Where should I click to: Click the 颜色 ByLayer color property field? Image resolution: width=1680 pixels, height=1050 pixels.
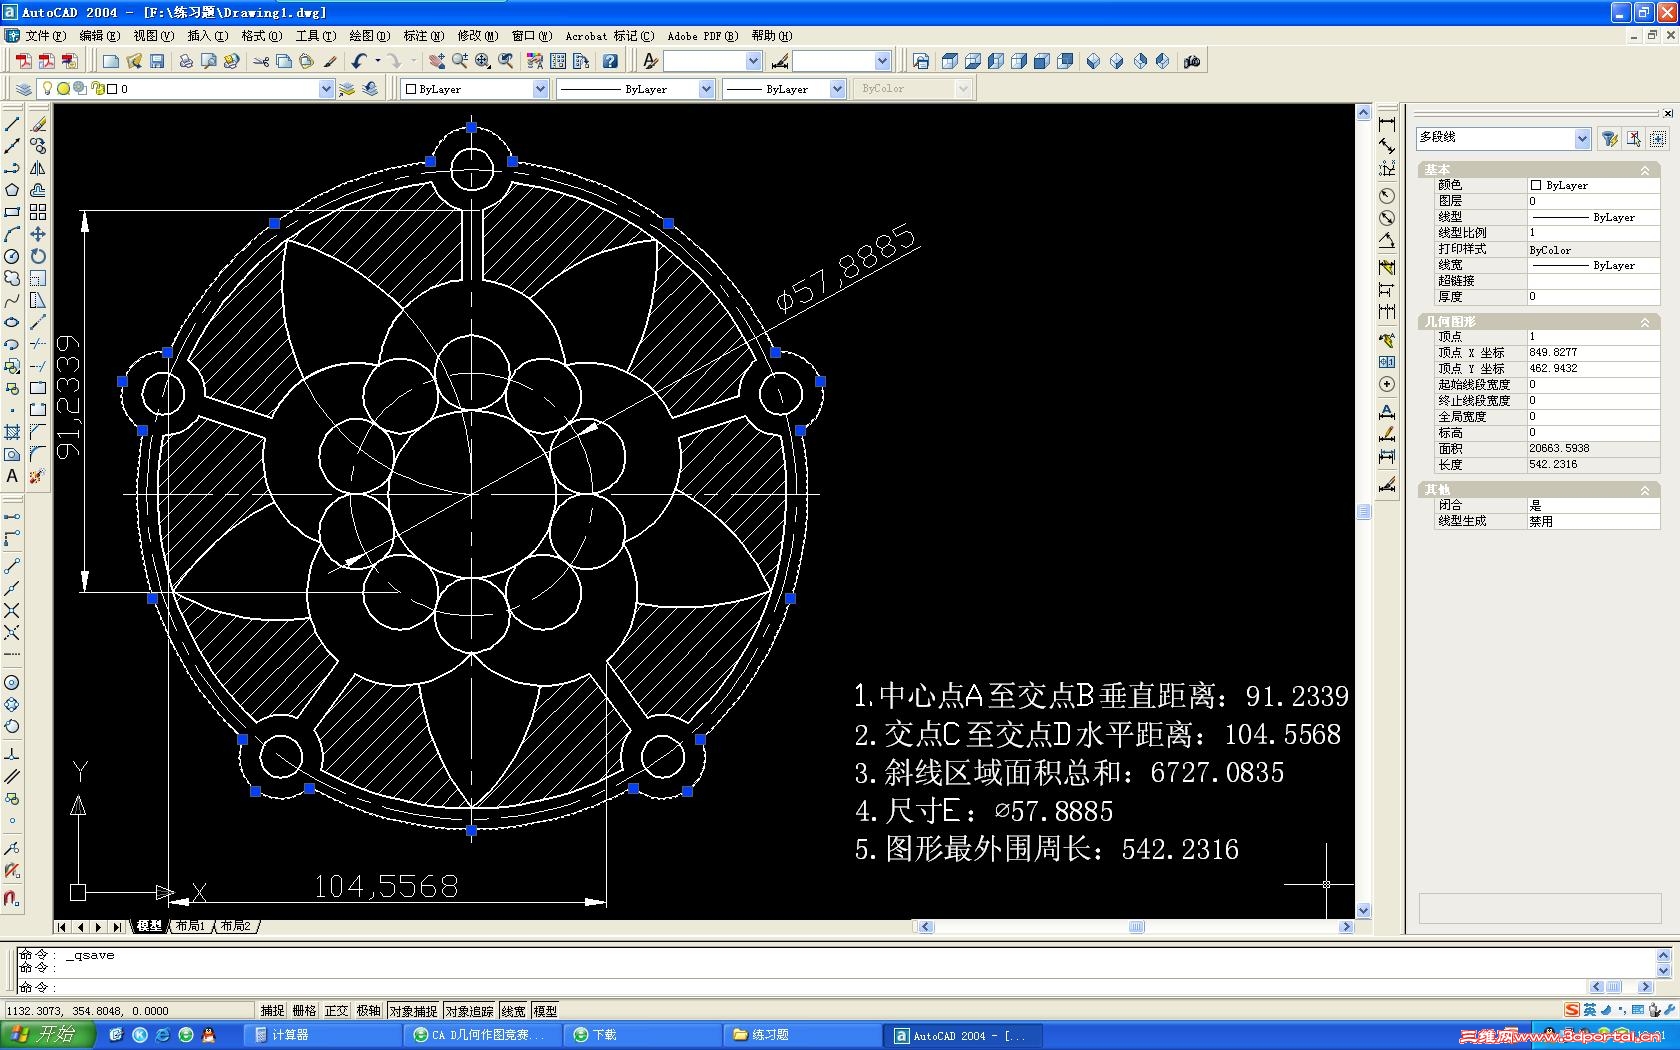[1592, 185]
